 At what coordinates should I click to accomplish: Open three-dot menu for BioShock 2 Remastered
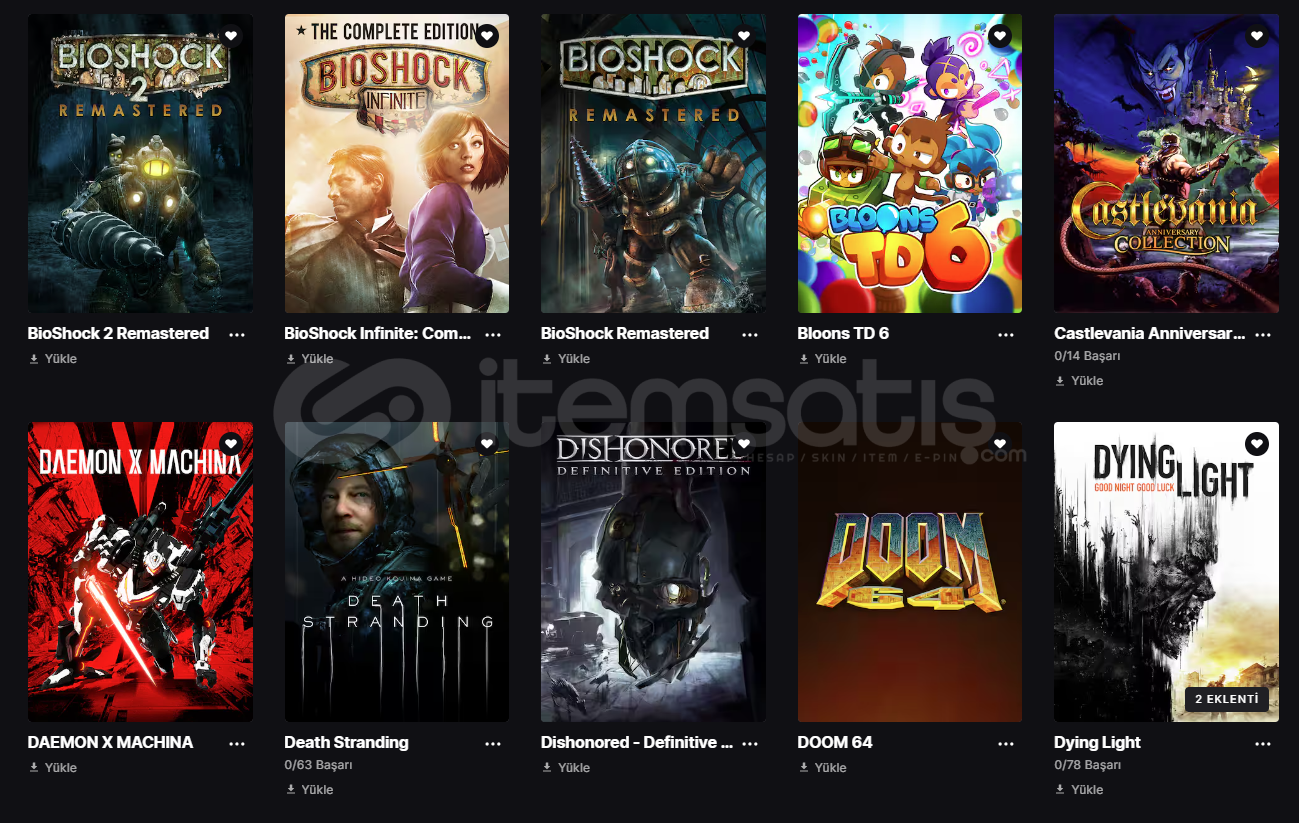237,334
